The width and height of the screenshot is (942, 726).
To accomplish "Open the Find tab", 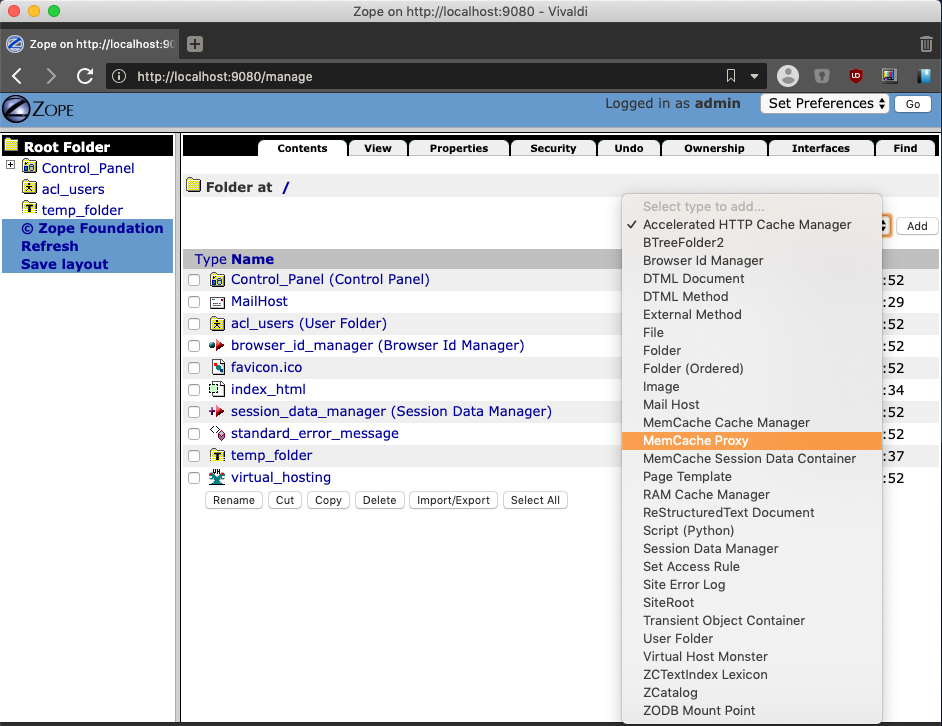I will pyautogui.click(x=905, y=148).
